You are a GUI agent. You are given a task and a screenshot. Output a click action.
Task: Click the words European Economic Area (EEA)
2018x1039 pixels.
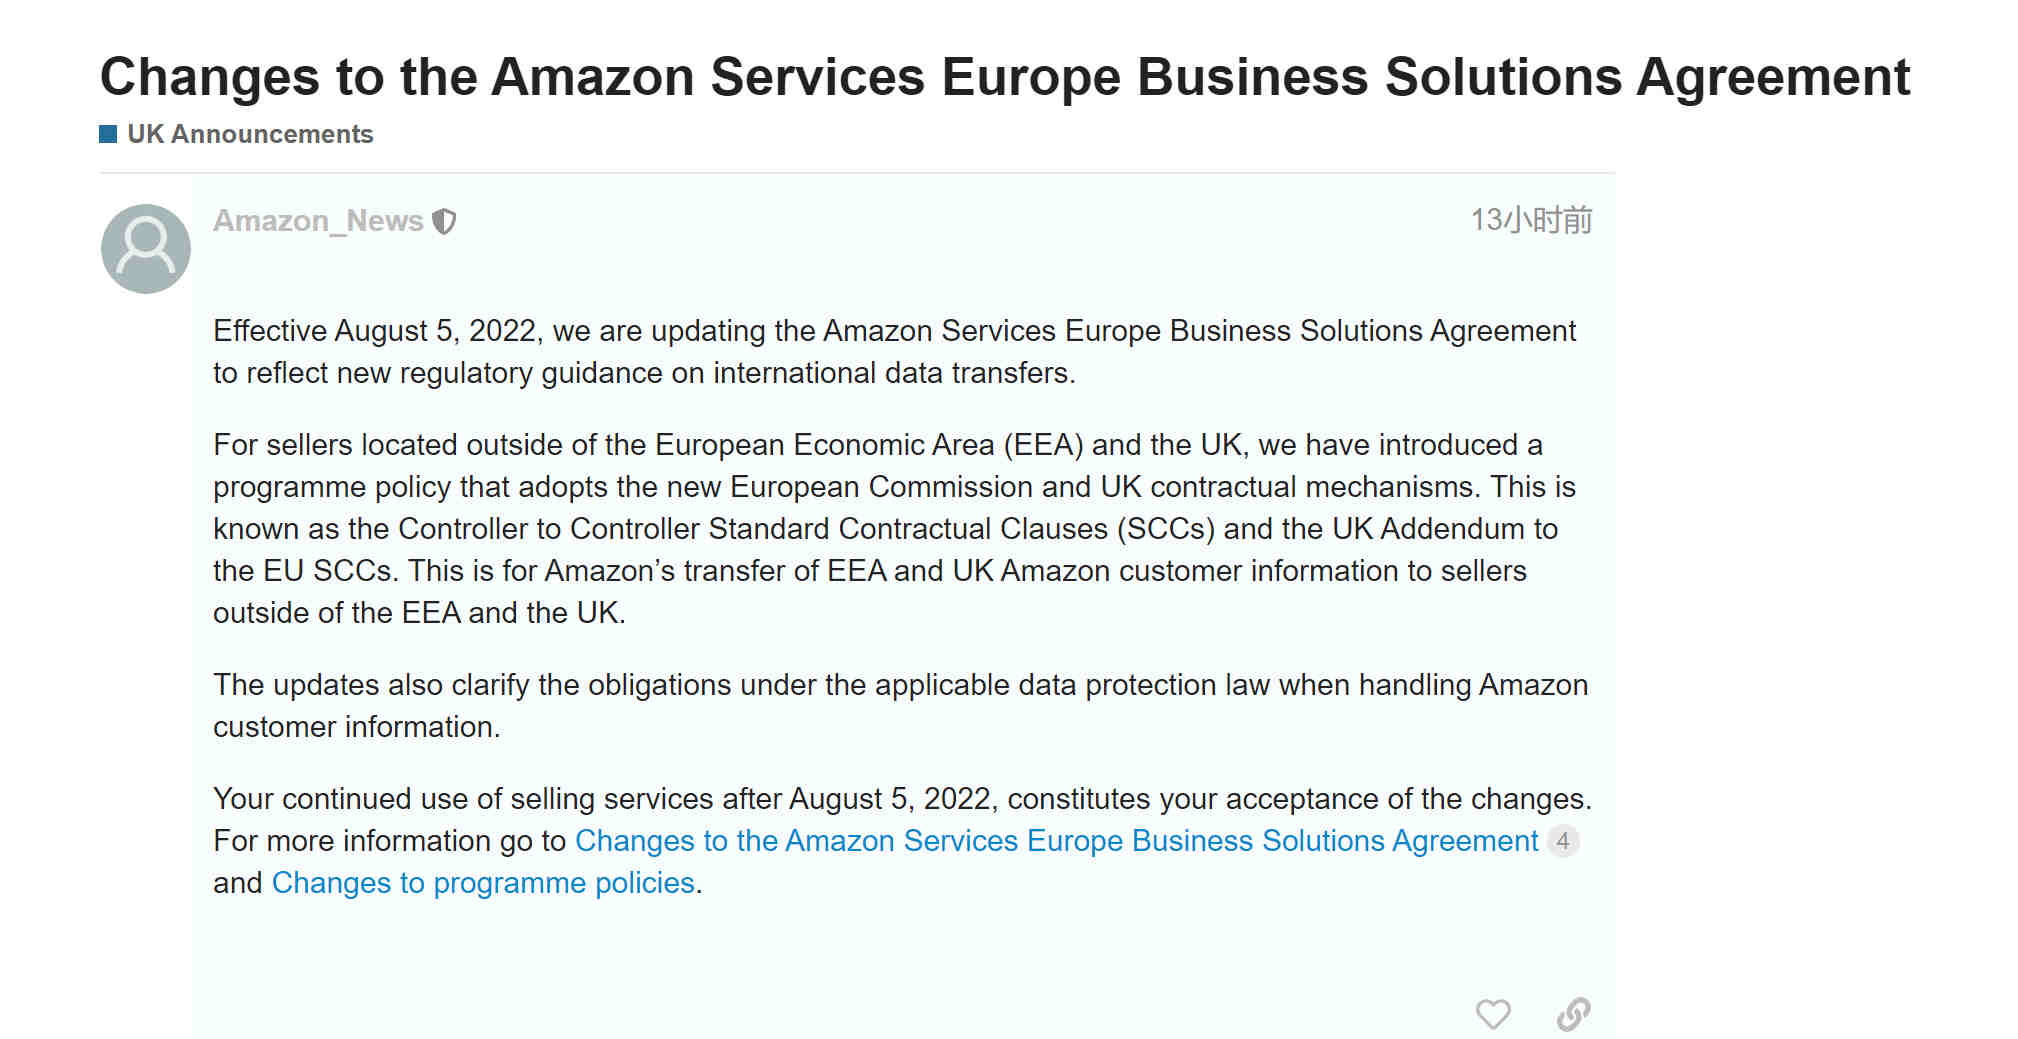tap(869, 445)
